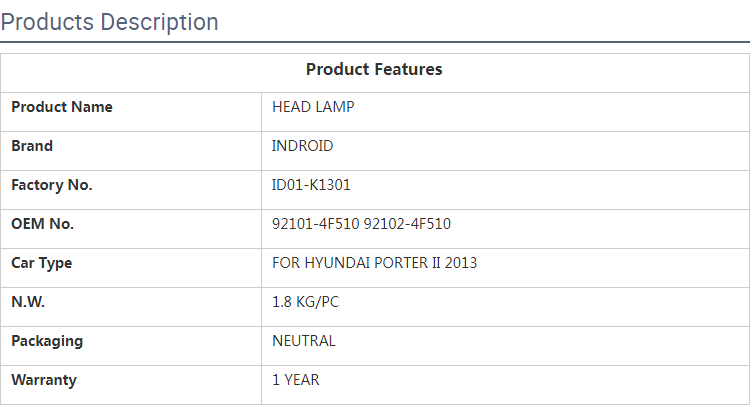Click the Product Name label cell
The image size is (752, 407).
(62, 107)
